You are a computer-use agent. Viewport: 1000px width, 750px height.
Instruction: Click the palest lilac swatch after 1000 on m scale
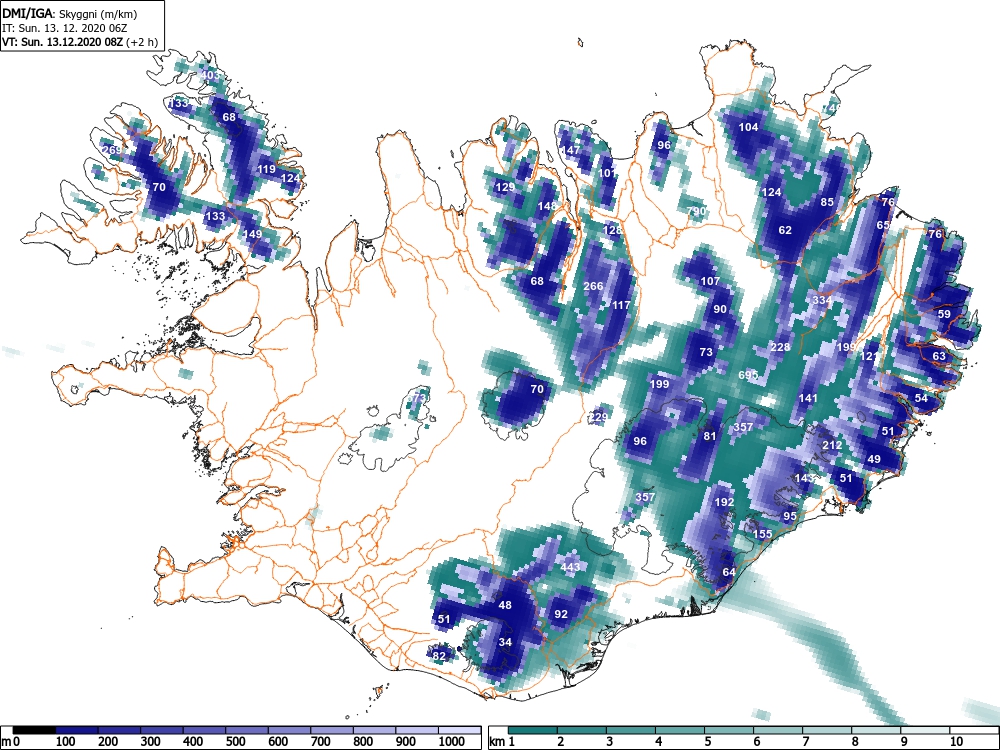pyautogui.click(x=459, y=730)
